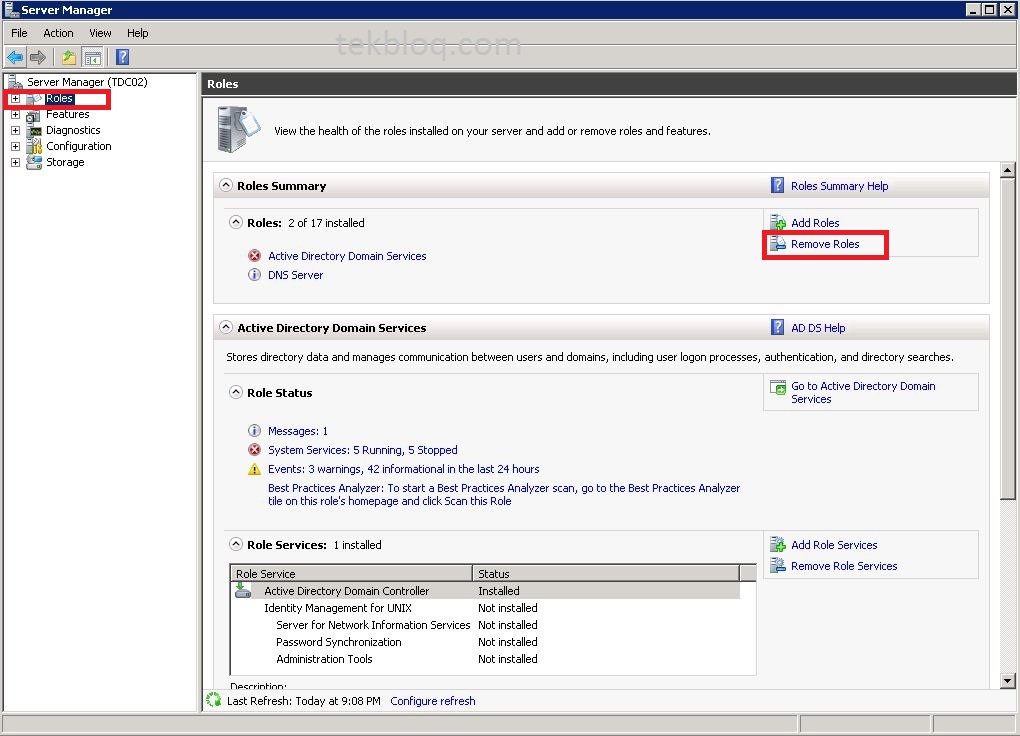
Task: Expand the Features tree node
Action: (16, 115)
